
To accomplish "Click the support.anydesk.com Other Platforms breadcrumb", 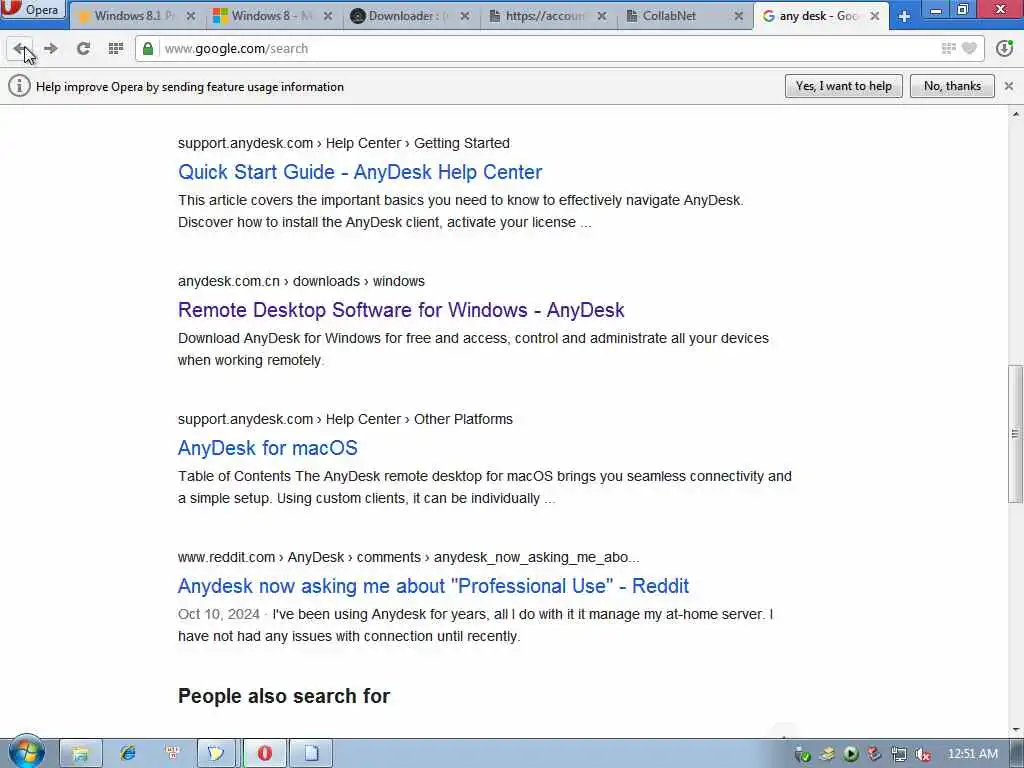I will coord(345,419).
